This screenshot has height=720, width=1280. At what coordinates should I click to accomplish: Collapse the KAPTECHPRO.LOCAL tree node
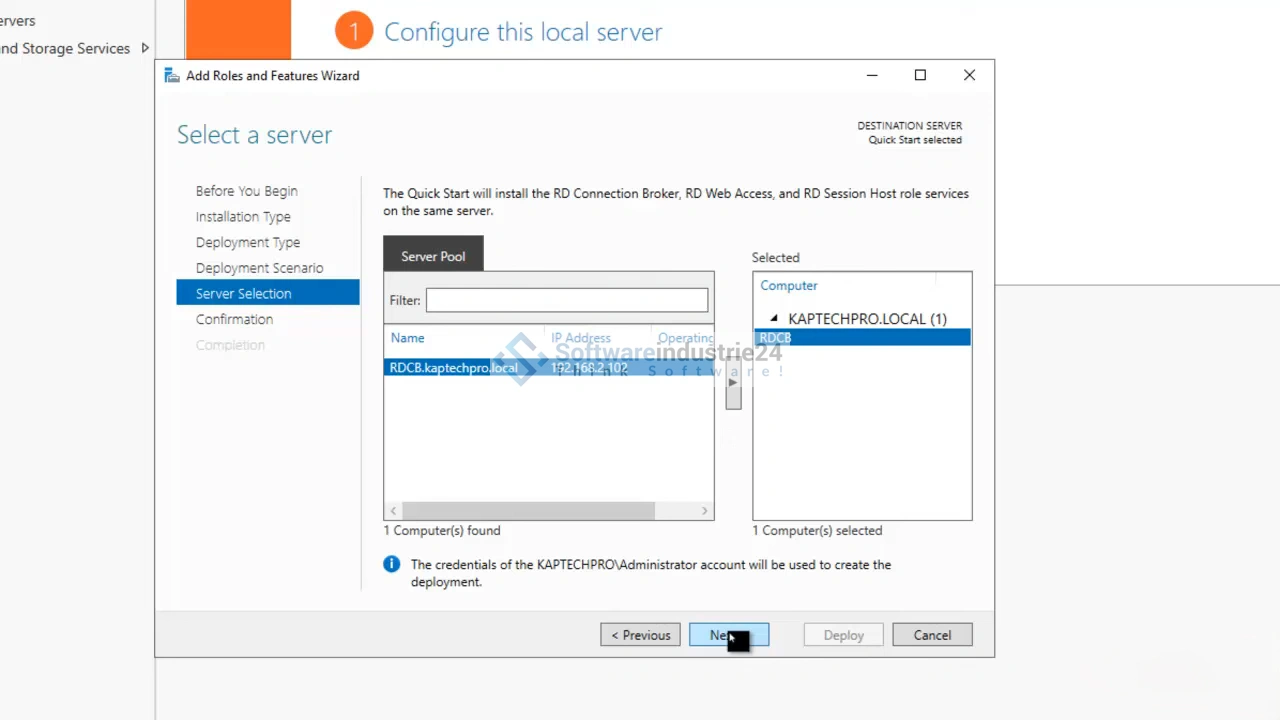click(774, 319)
